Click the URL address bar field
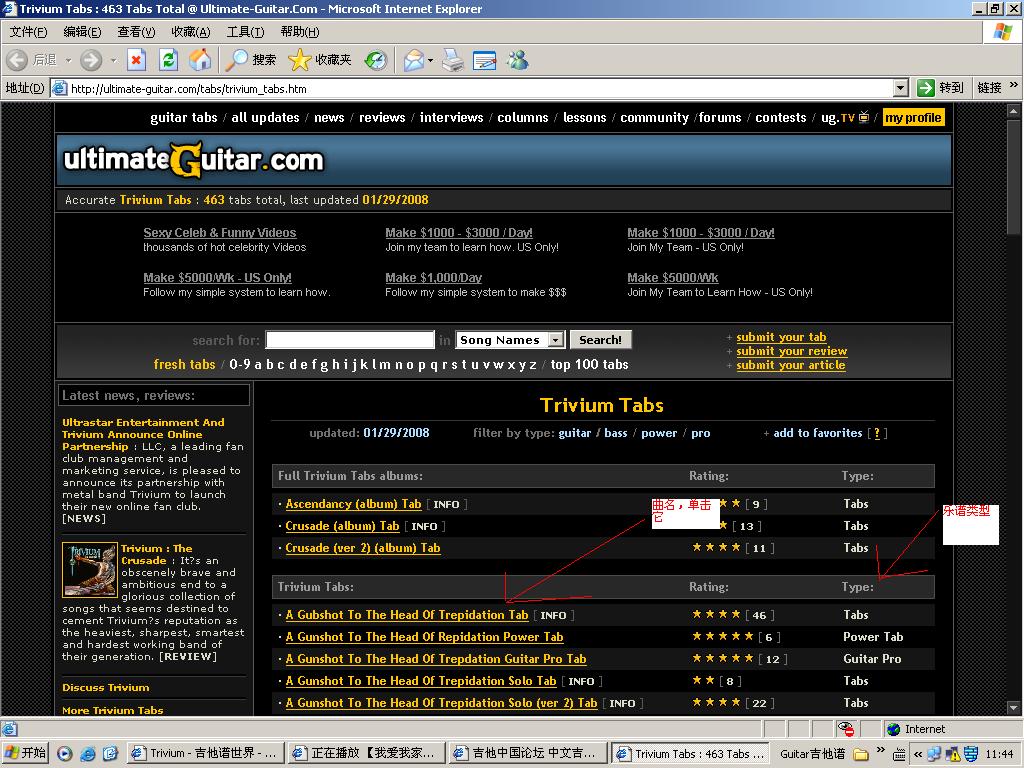The image size is (1024, 768). (480, 88)
